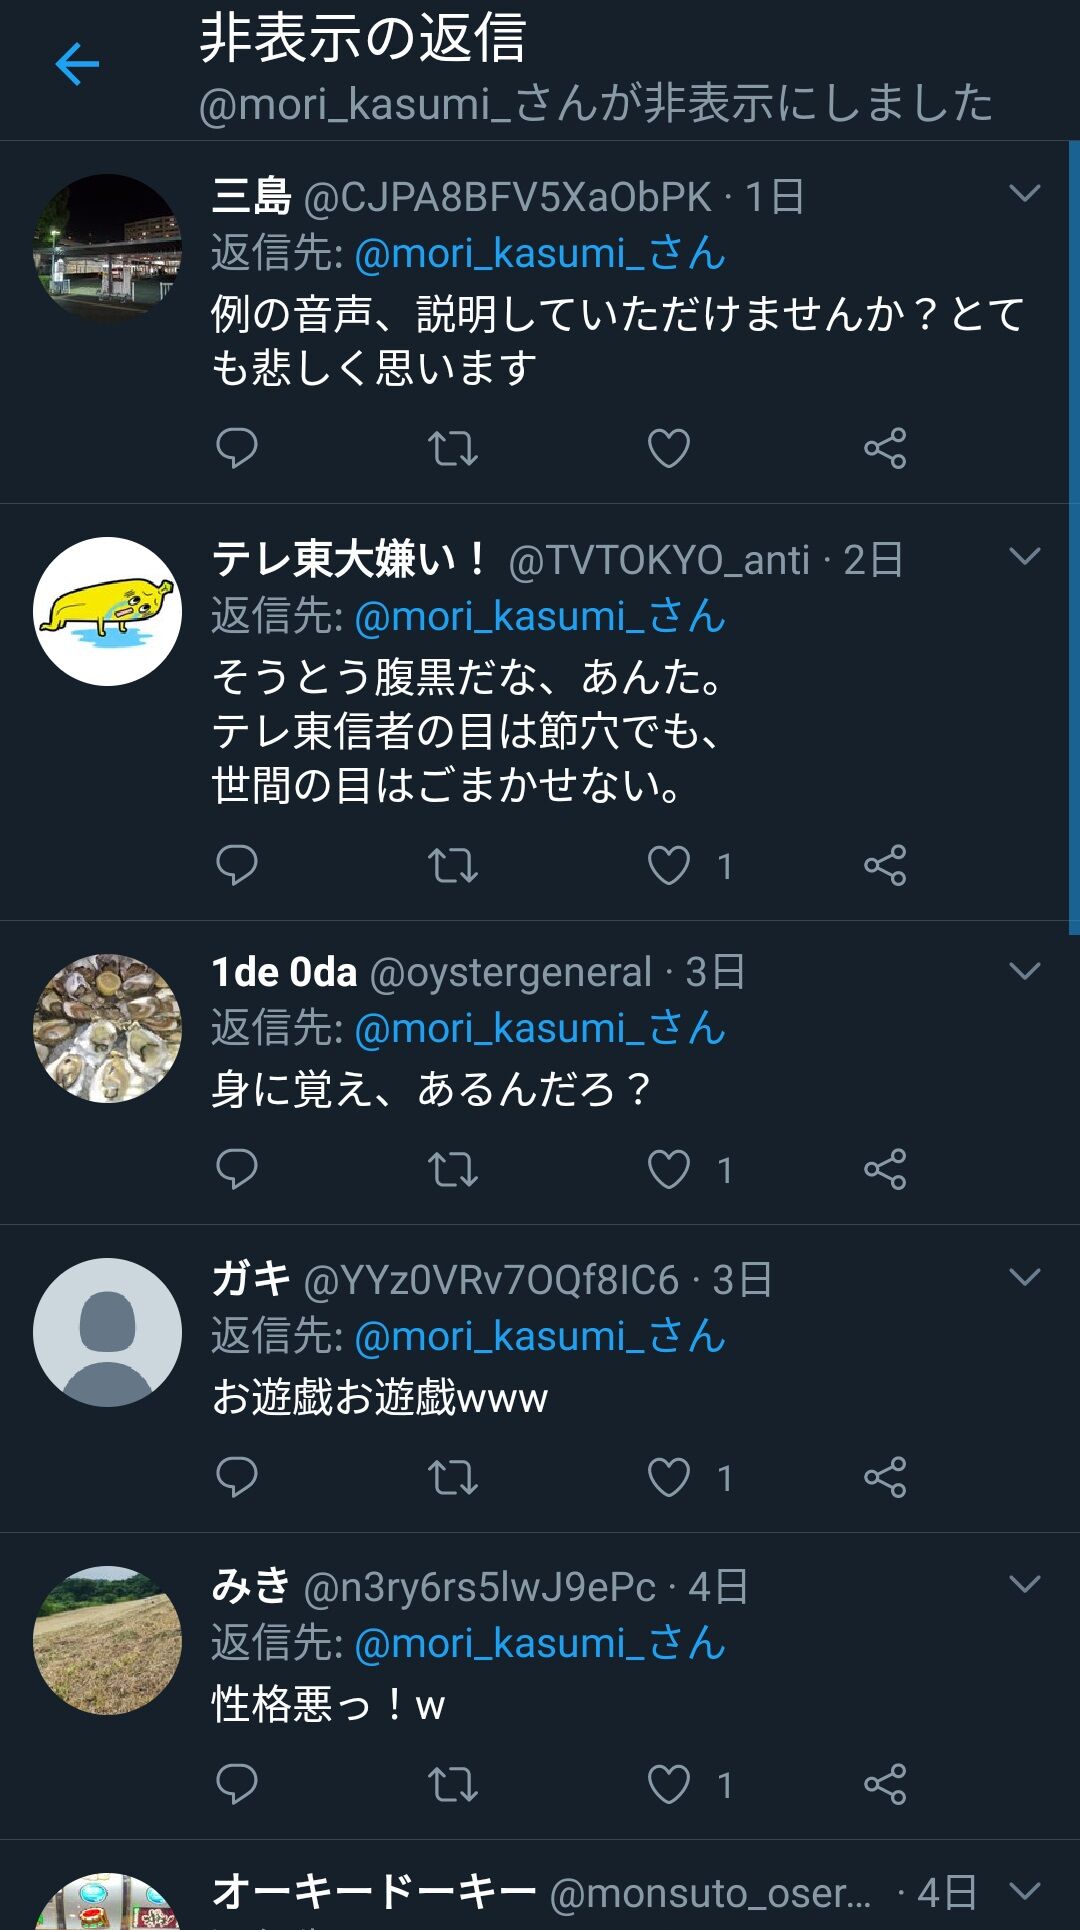Go back using the blue arrow
Image resolution: width=1080 pixels, height=1930 pixels.
pyautogui.click(x=77, y=65)
